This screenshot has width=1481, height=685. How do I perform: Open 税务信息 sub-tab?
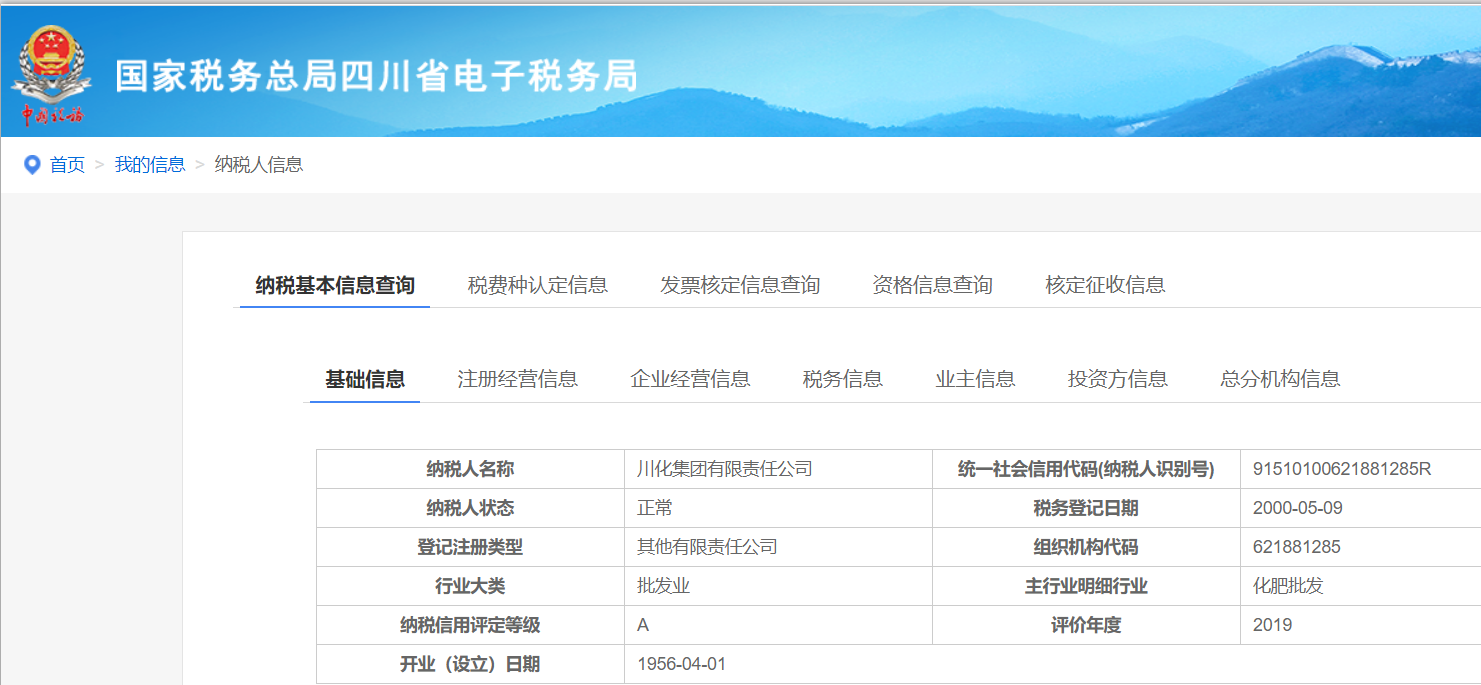(843, 379)
